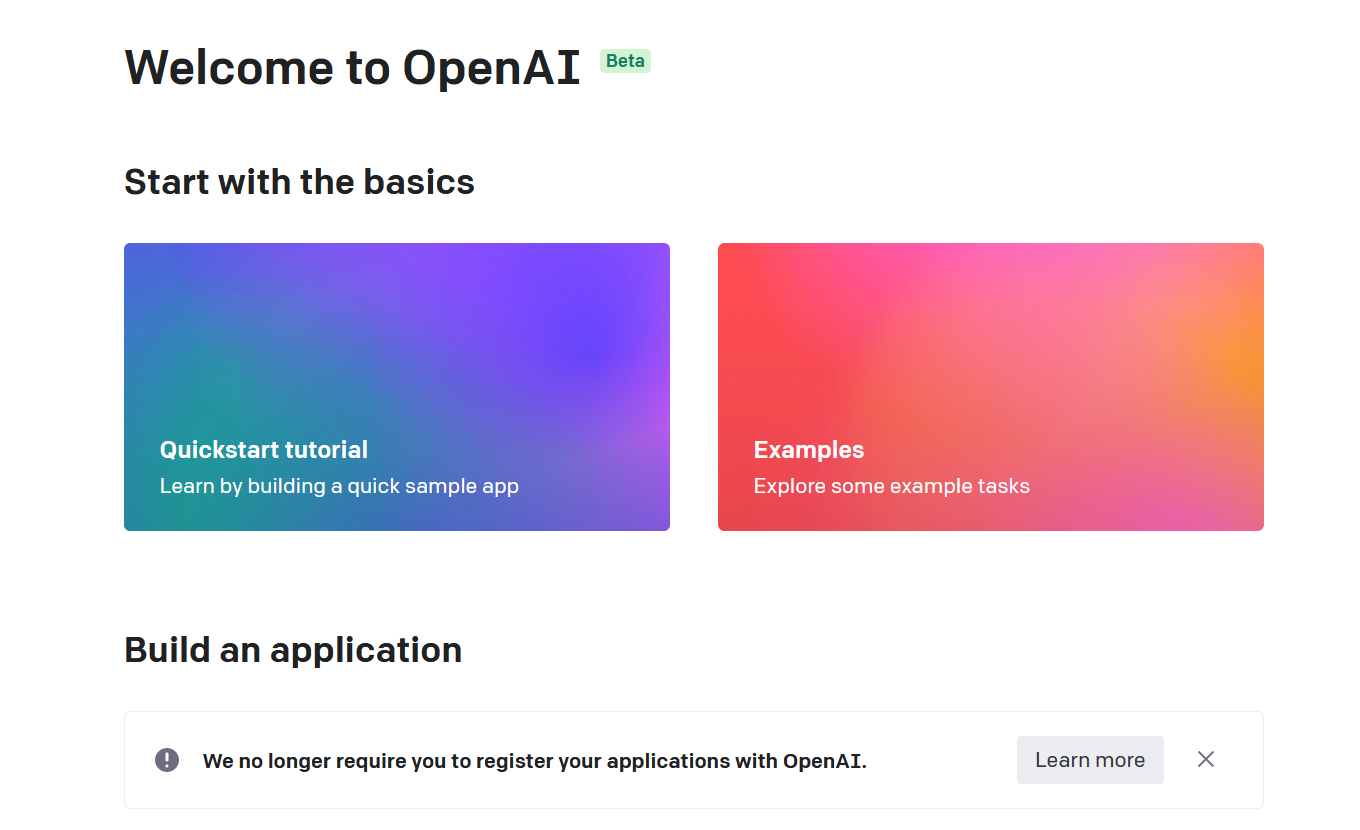Click the 'Build an application' heading
1360x830 pixels.
pos(293,650)
